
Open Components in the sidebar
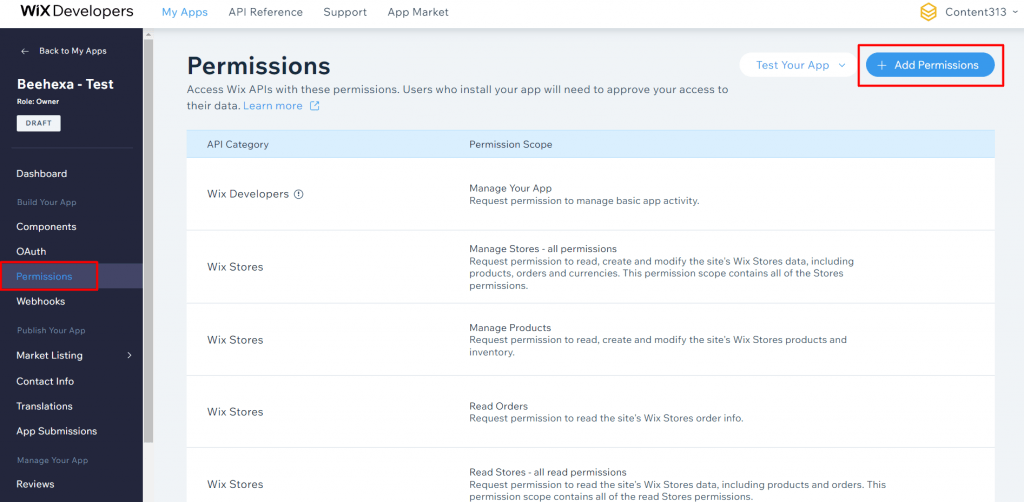click(x=46, y=227)
